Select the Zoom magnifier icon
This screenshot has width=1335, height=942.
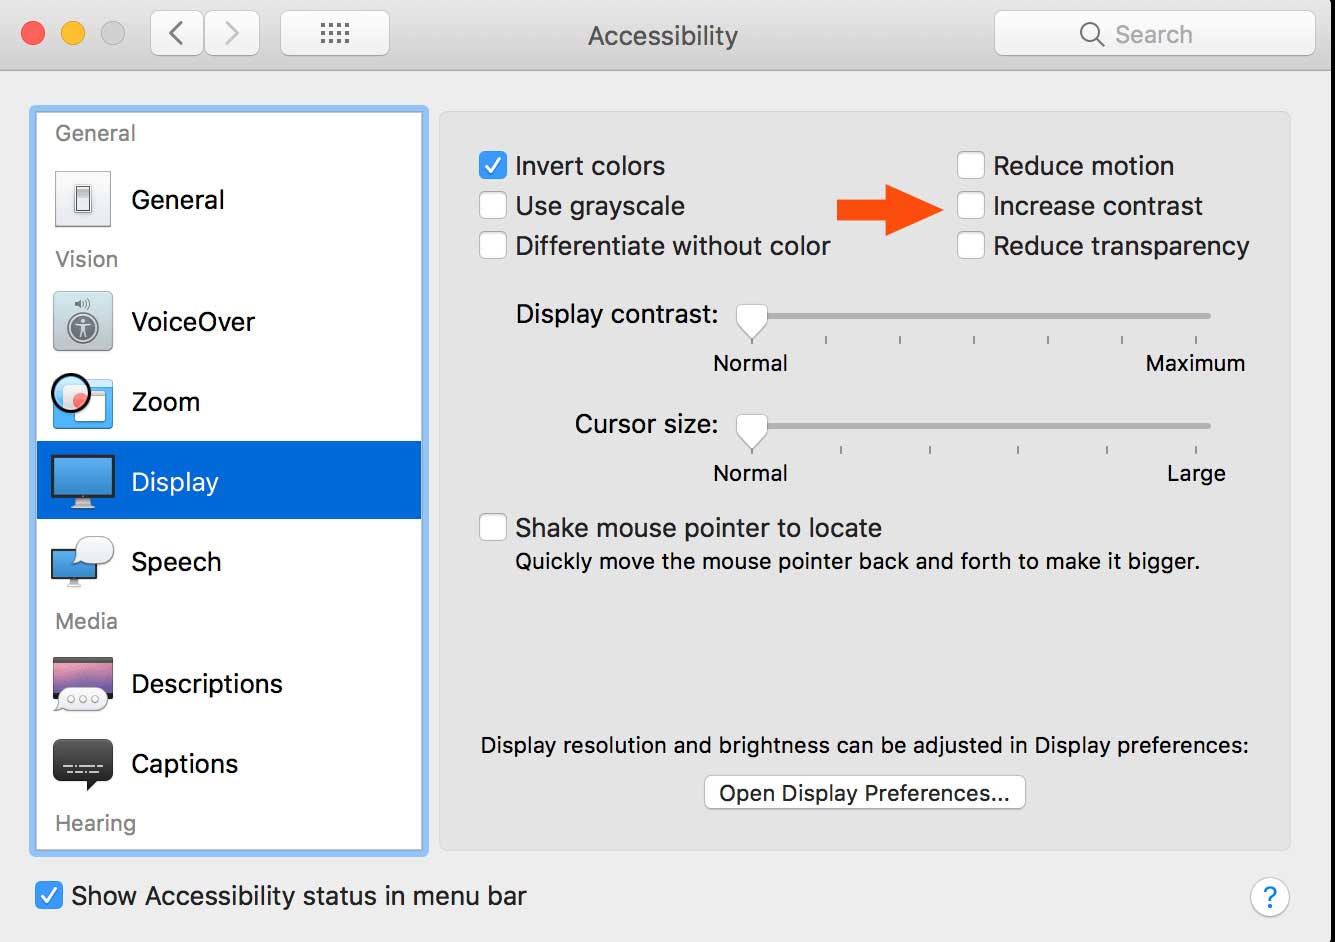pos(82,401)
